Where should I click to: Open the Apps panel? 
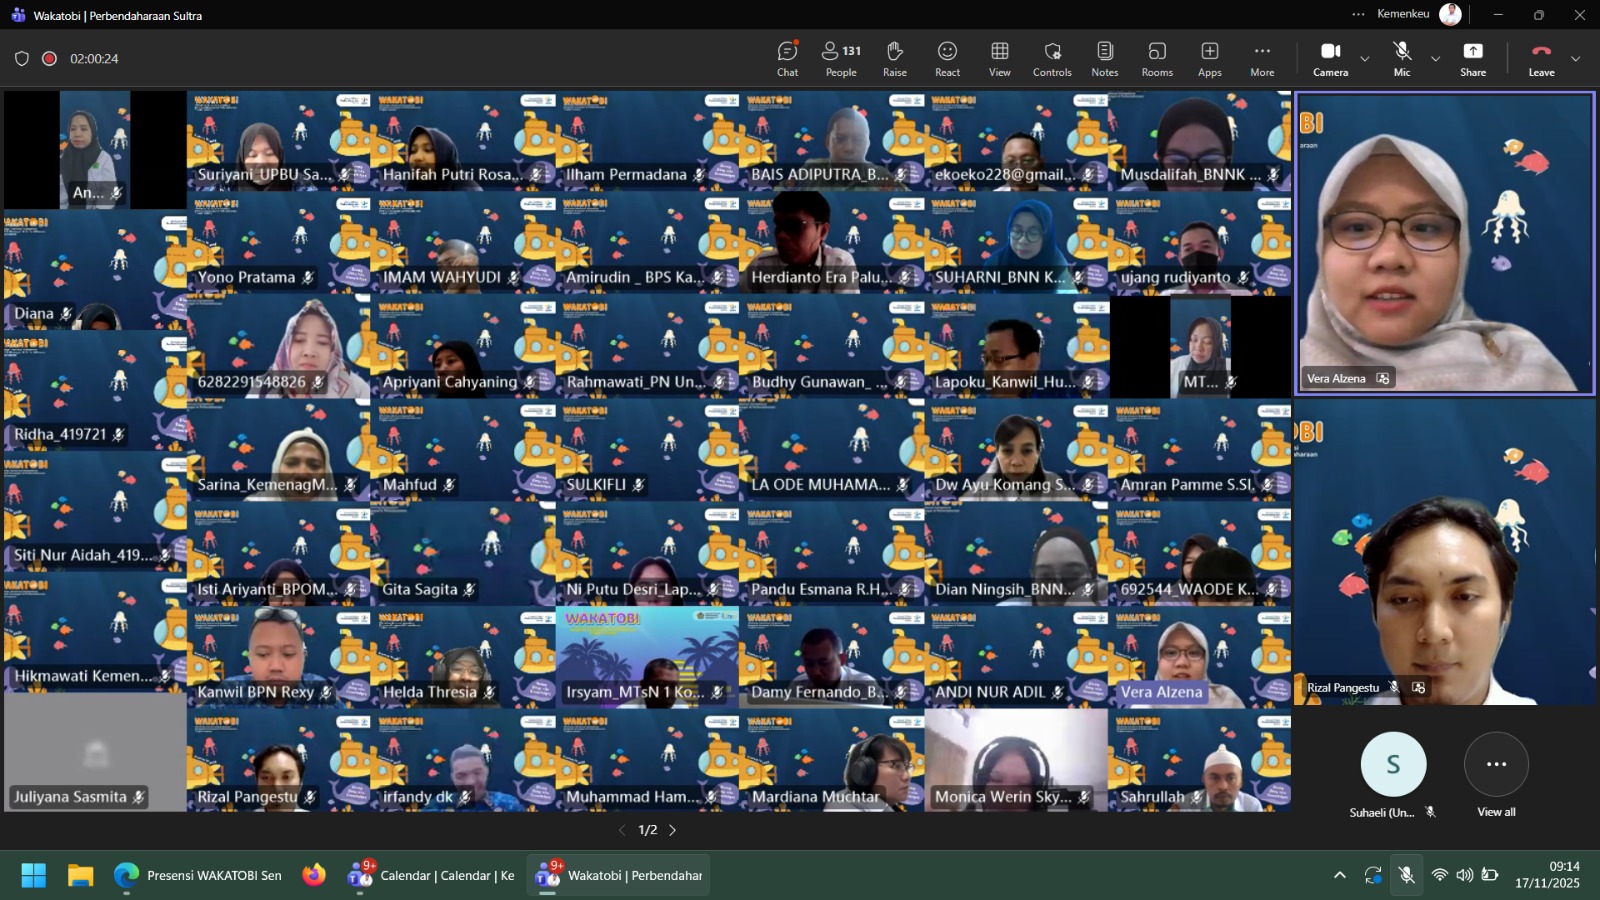coord(1209,58)
